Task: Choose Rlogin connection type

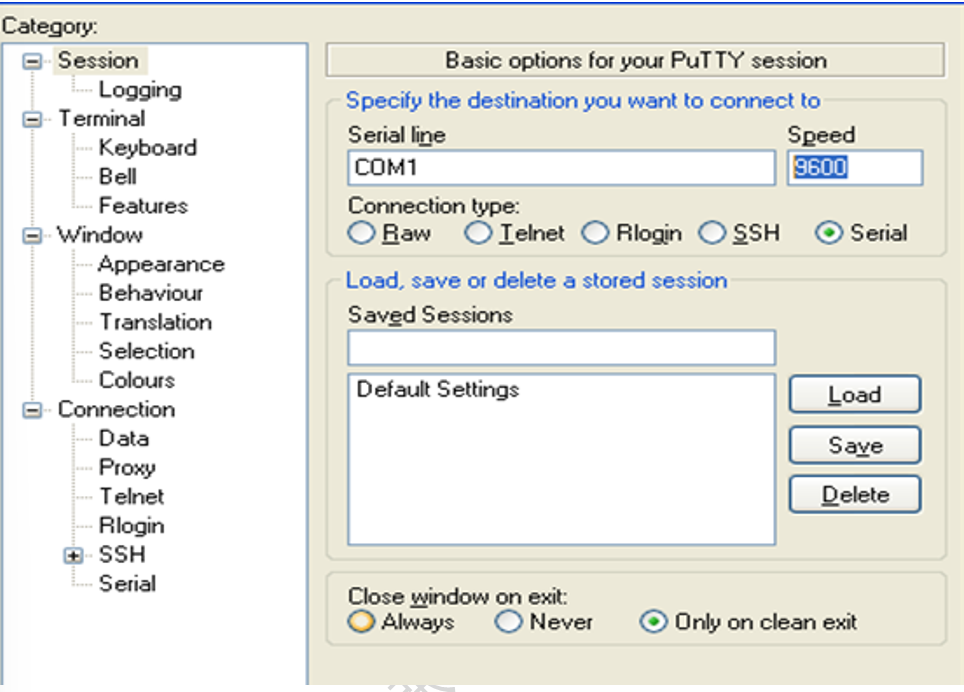Action: pos(595,233)
